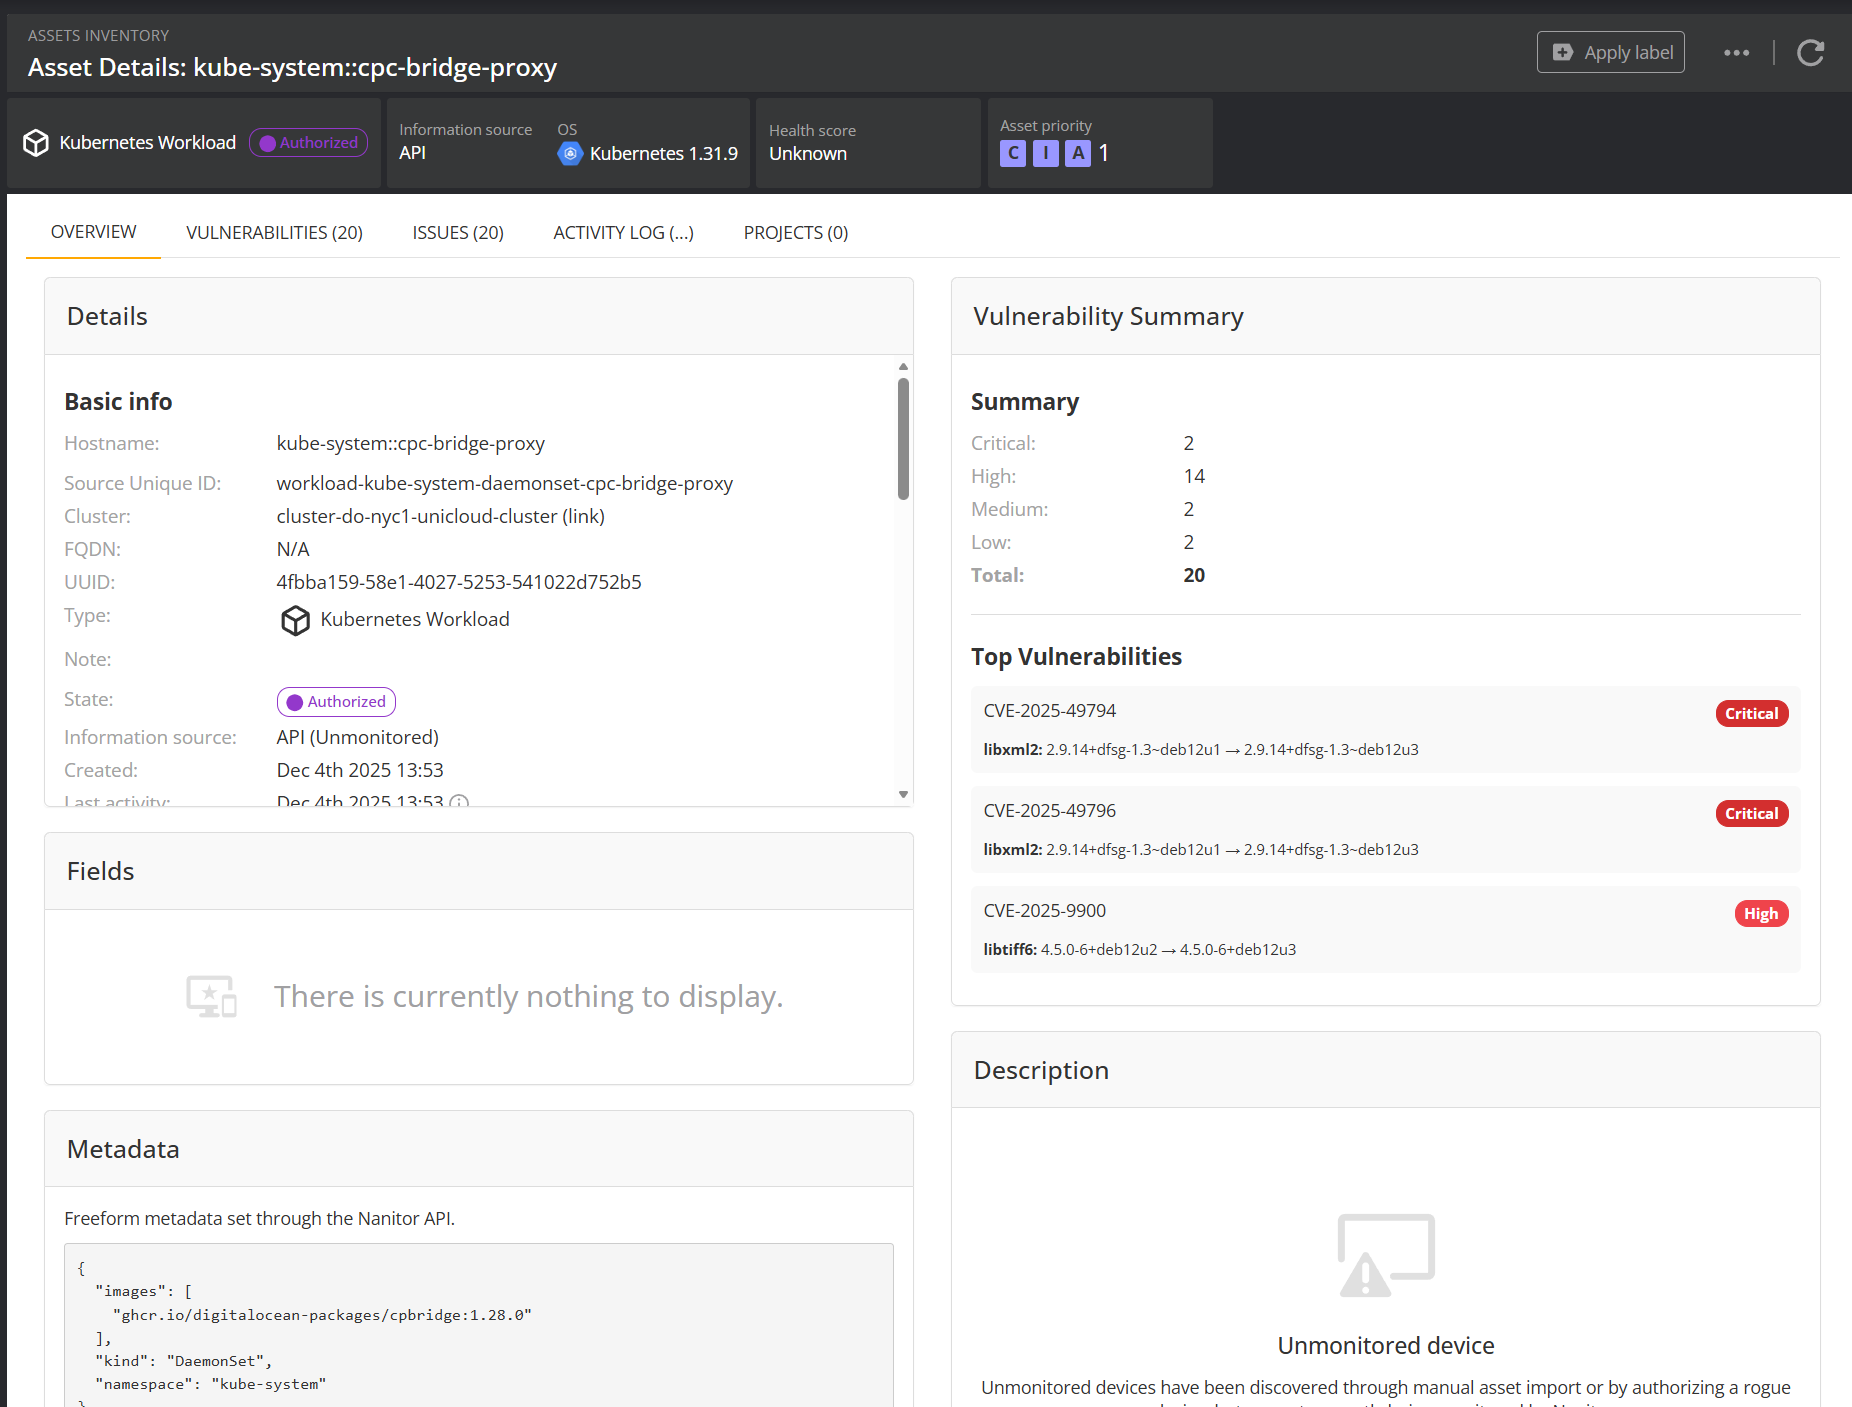
Task: Click the refresh icon in header
Action: (x=1810, y=53)
